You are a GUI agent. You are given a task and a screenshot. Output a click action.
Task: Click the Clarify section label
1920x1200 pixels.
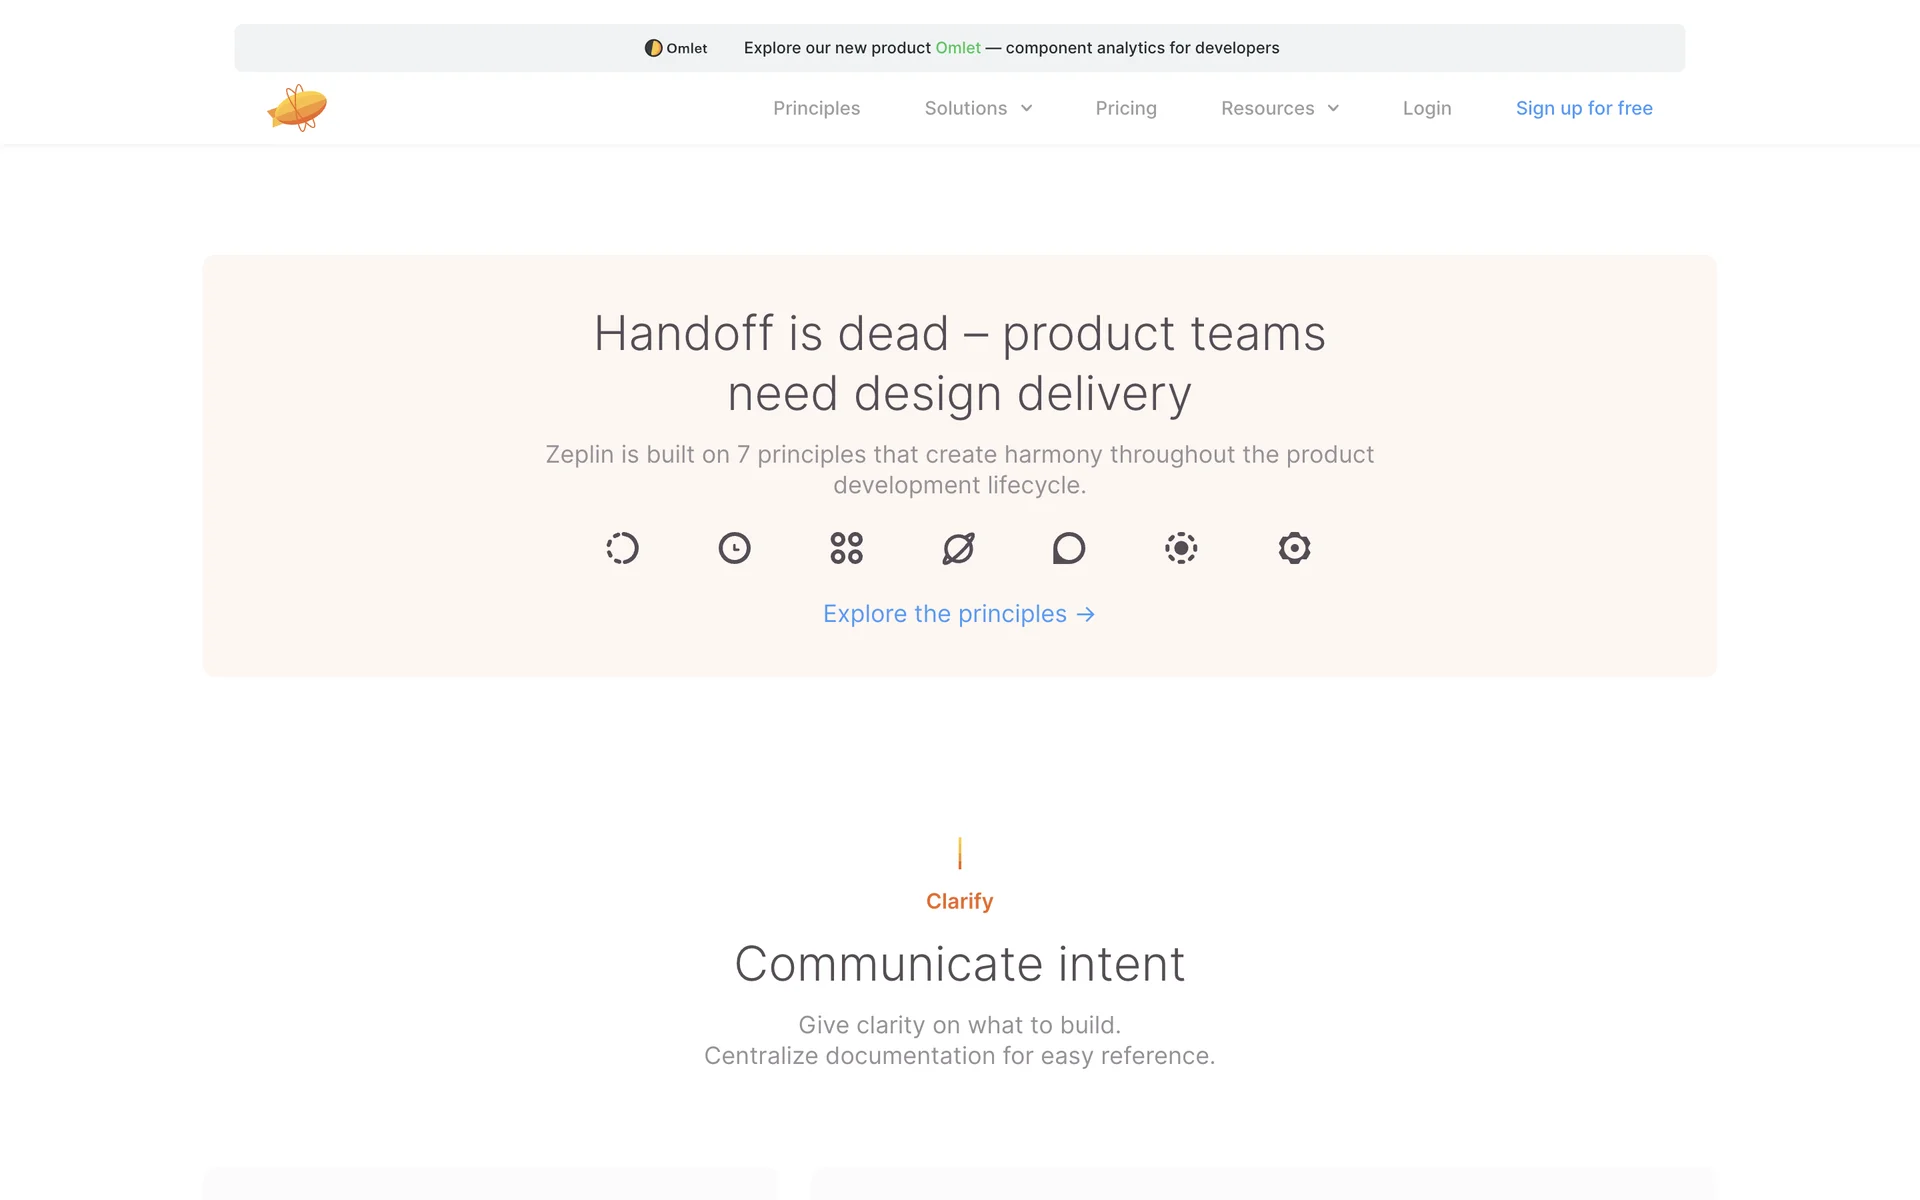959,901
